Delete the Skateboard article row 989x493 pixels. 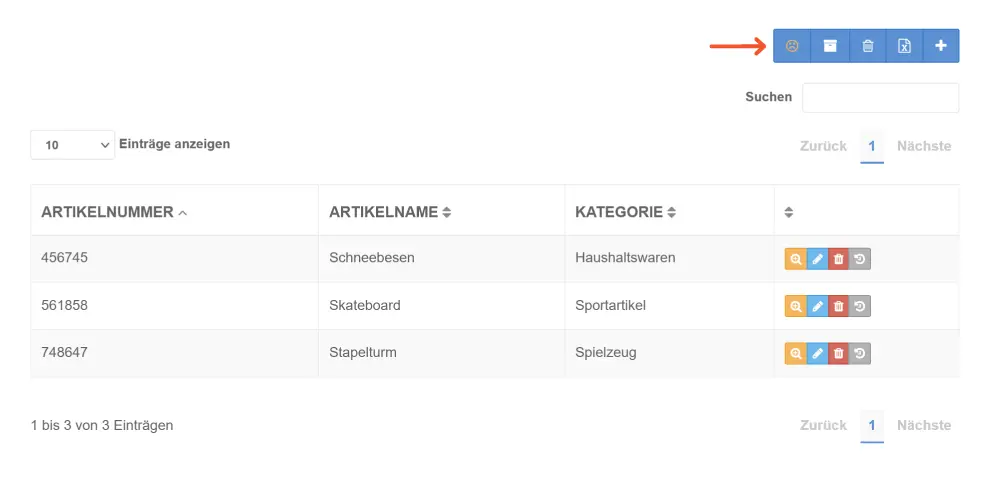click(x=838, y=306)
